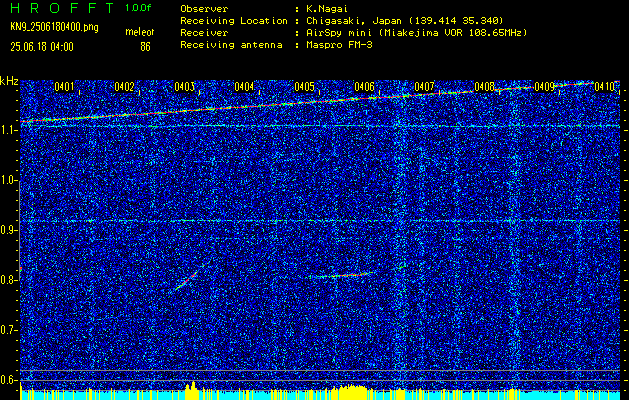
Task: Click the 0405 time marker
Action: tap(304, 86)
